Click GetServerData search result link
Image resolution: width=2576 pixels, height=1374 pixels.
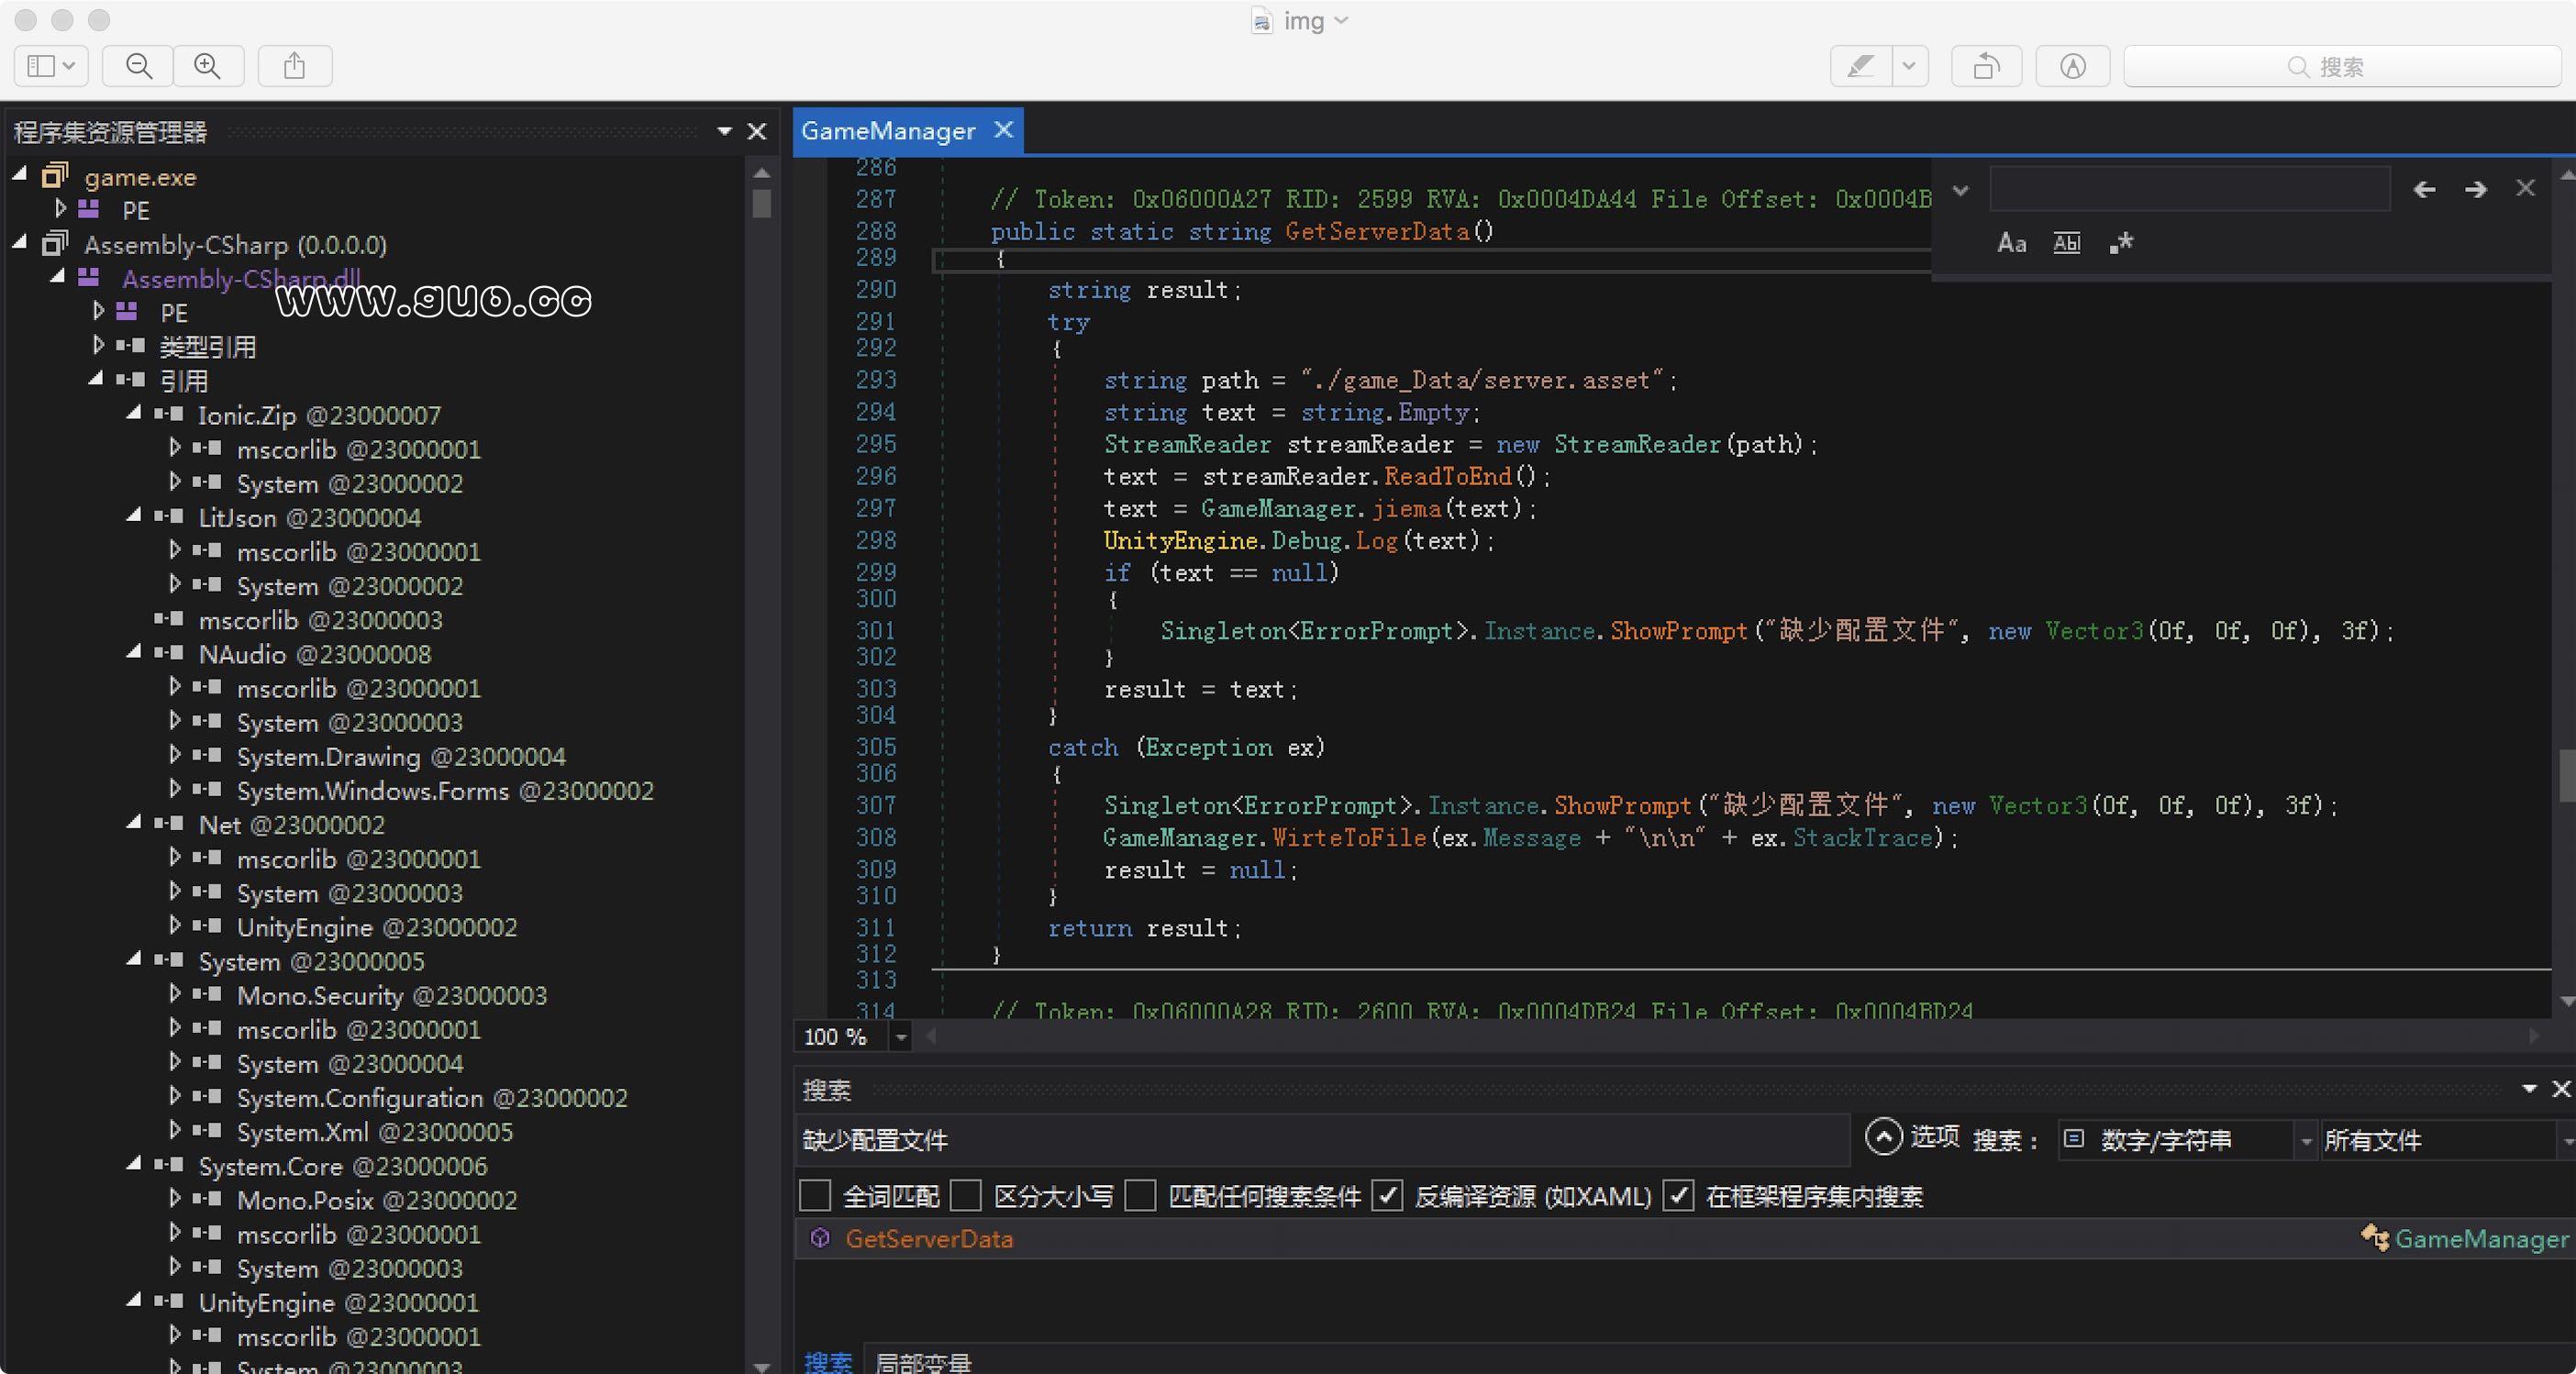928,1237
